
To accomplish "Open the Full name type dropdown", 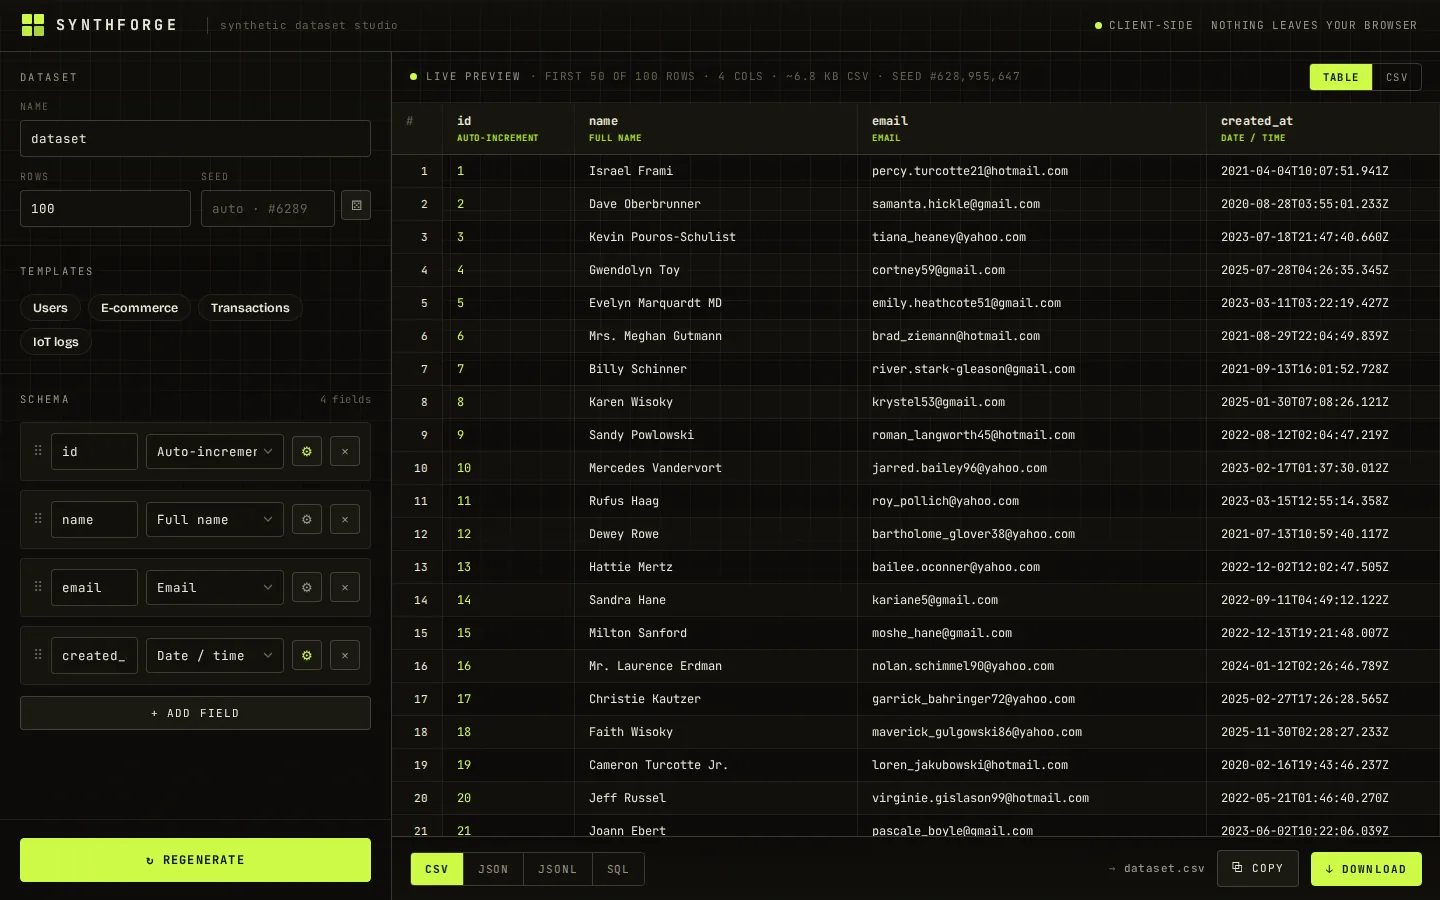I will click(x=215, y=520).
